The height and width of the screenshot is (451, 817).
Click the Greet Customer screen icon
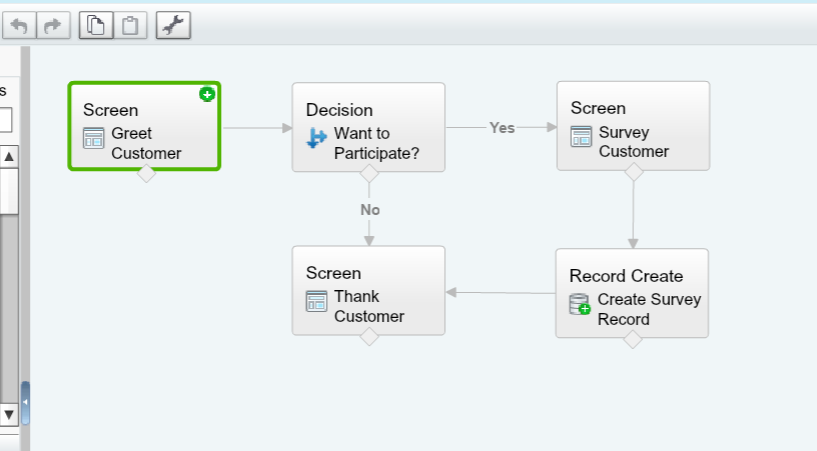(x=94, y=138)
